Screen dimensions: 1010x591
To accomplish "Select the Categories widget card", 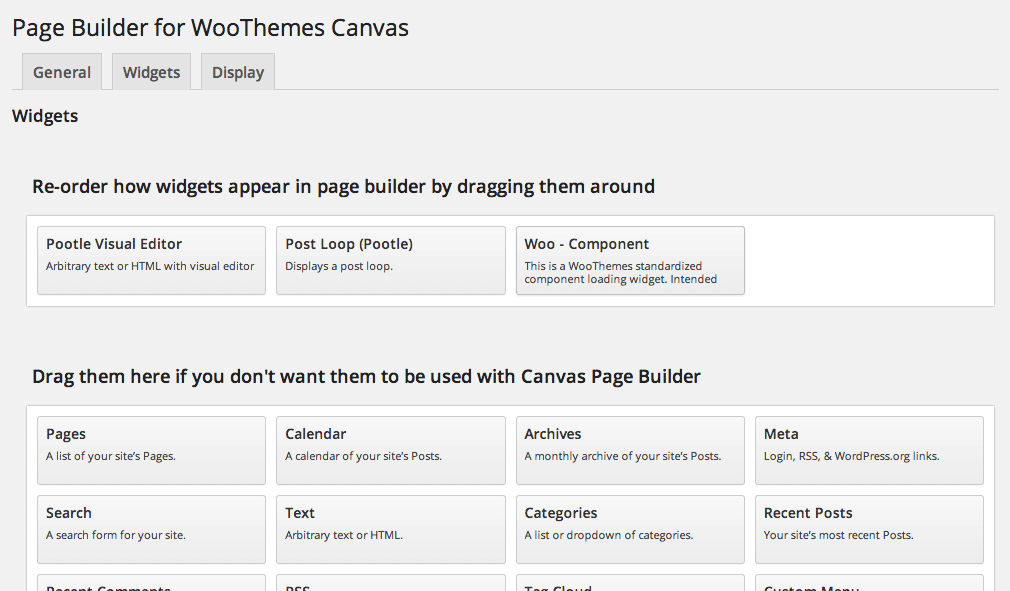I will 630,529.
